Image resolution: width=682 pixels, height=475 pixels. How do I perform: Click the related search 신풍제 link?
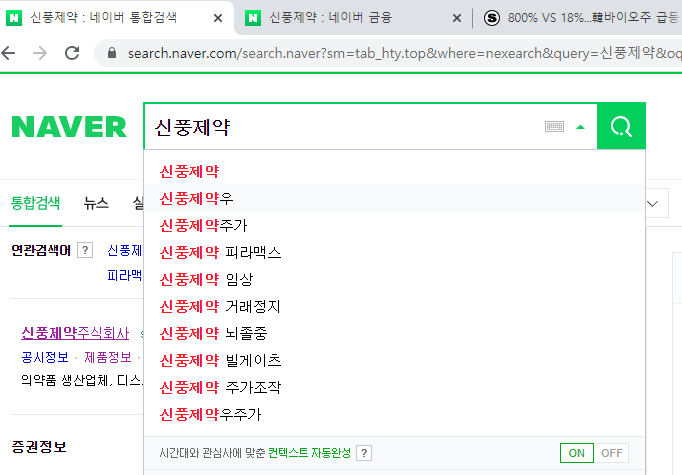(125, 251)
